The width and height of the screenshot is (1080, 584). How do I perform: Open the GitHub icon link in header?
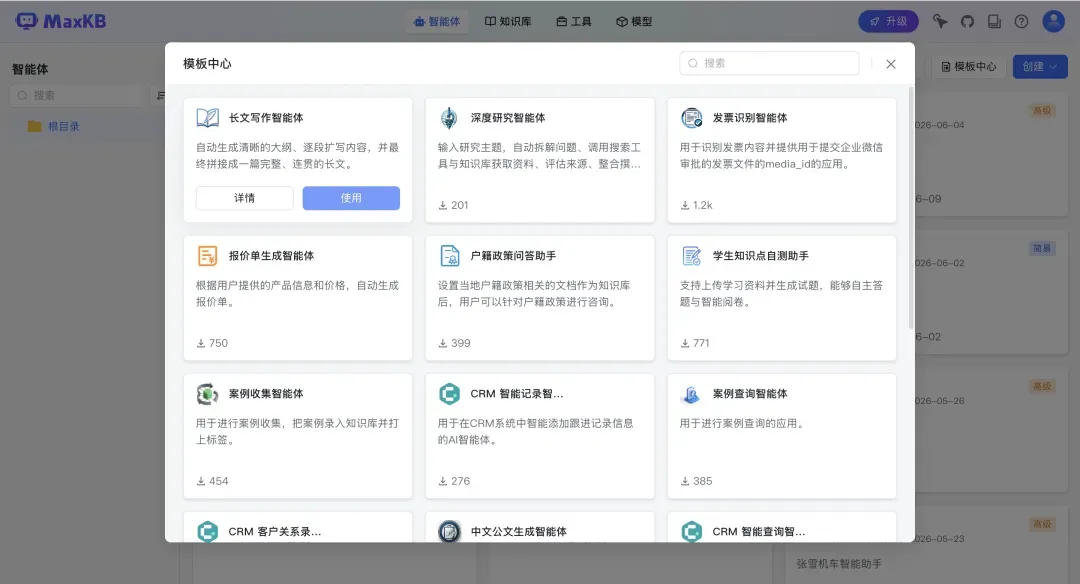pyautogui.click(x=967, y=21)
